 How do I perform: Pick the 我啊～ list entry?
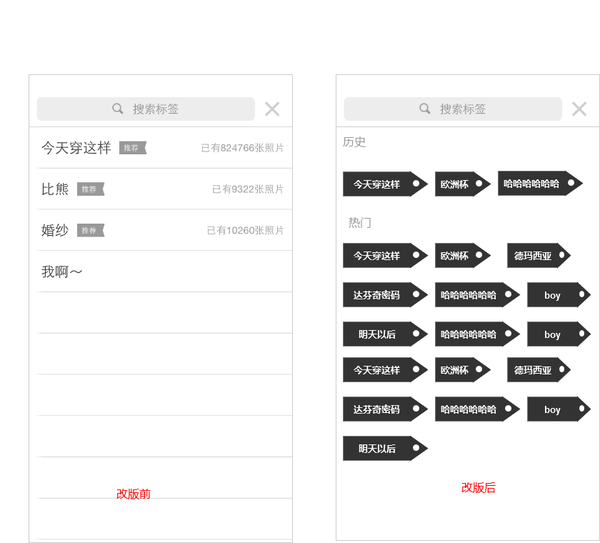[x=62, y=272]
